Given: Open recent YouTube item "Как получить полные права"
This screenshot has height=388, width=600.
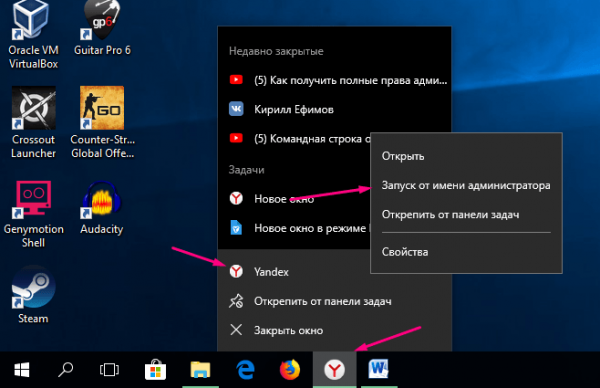Looking at the screenshot, I should (x=334, y=80).
